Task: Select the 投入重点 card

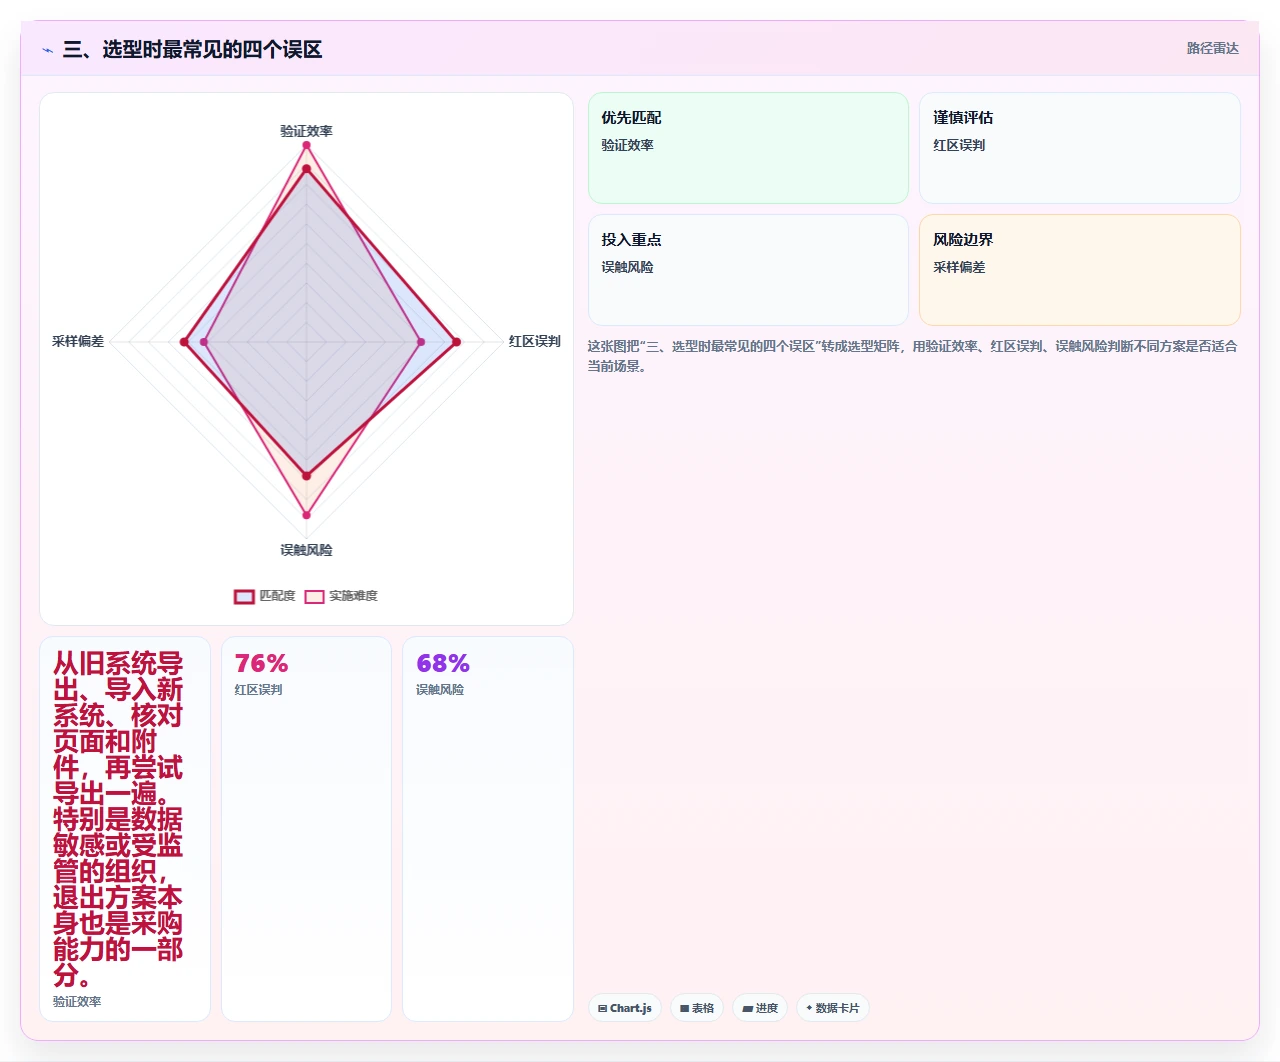Action: 748,270
